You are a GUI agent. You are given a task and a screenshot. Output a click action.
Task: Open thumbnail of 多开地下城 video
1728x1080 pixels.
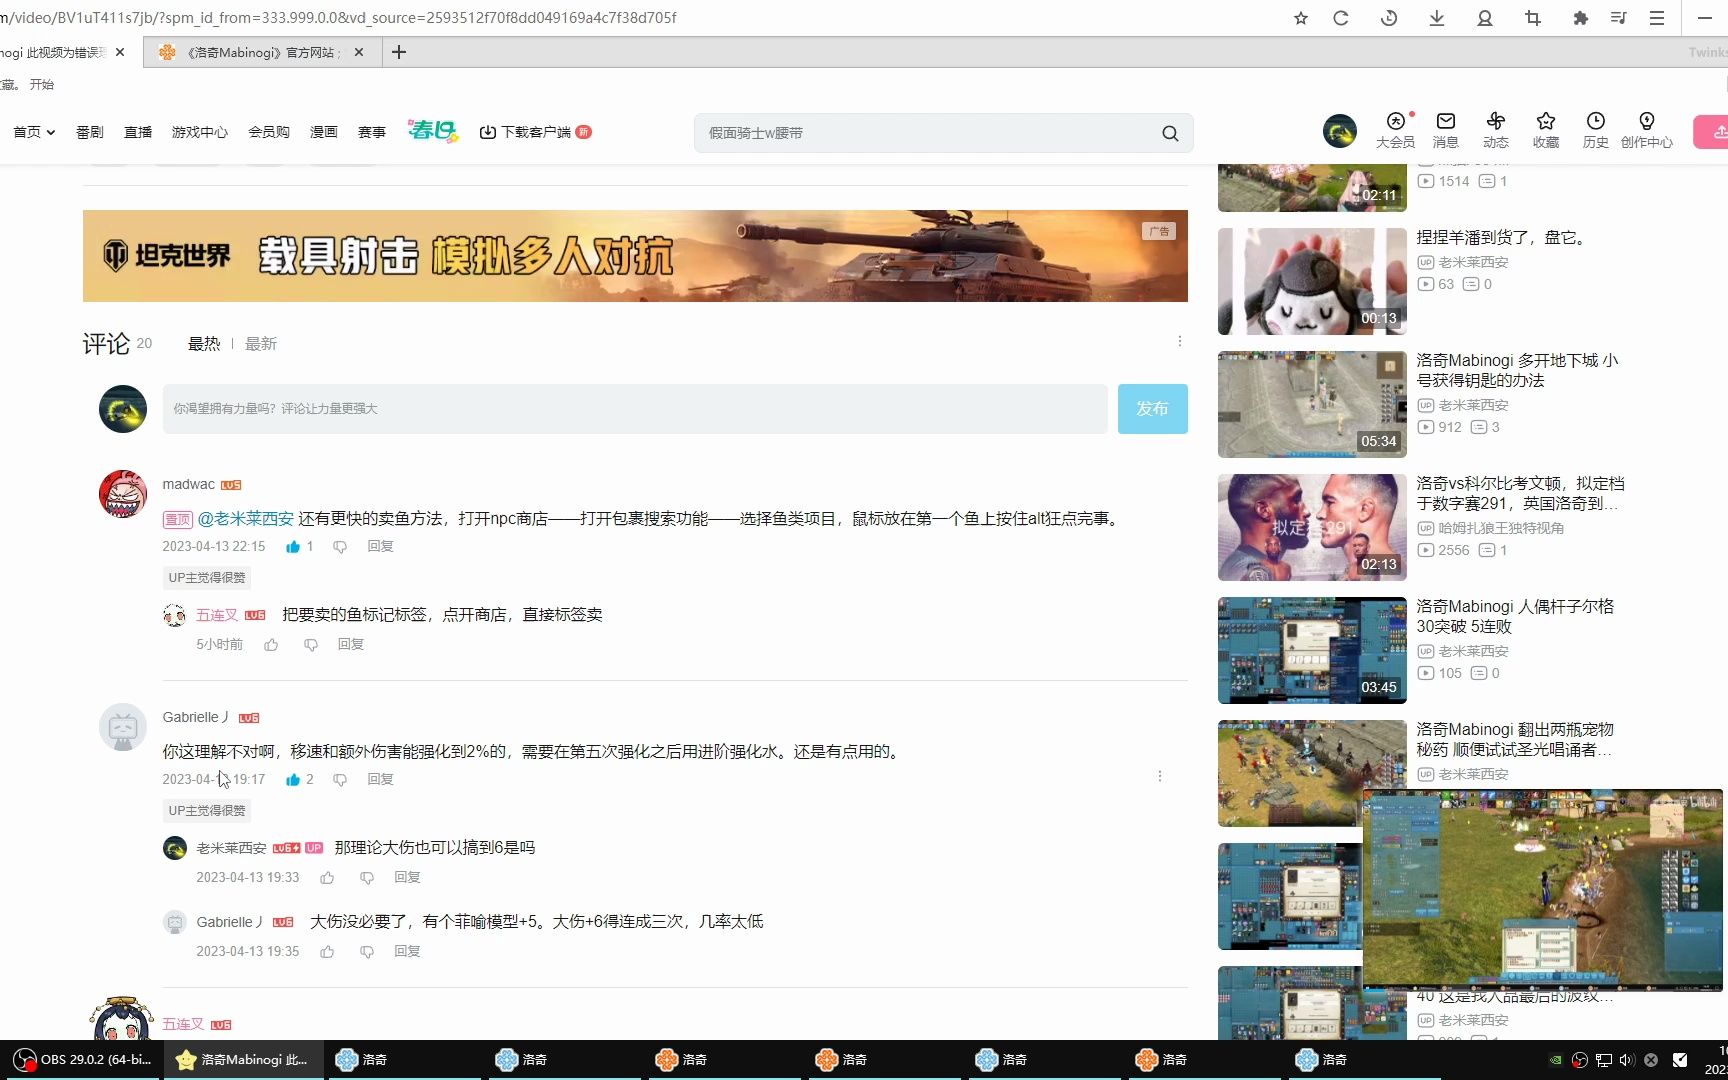(x=1312, y=404)
